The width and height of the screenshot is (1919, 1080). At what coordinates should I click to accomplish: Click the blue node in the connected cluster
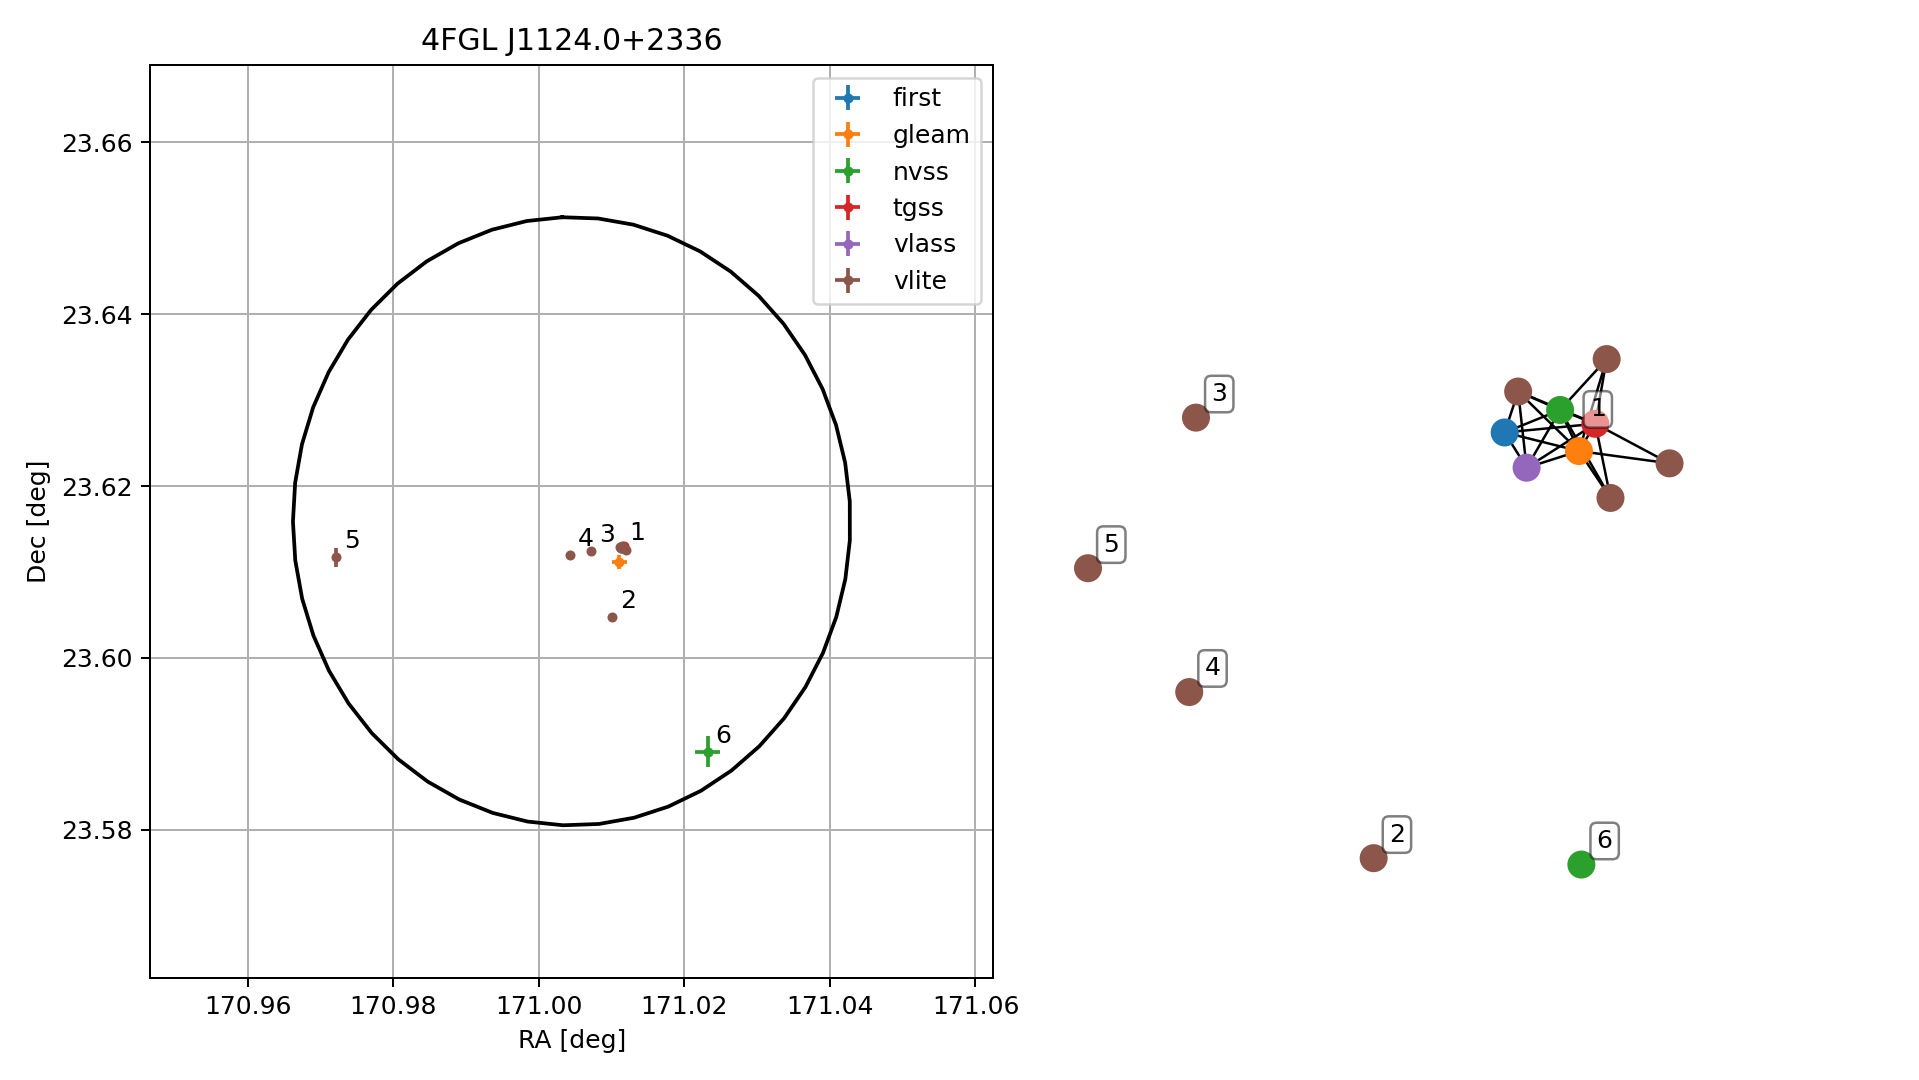point(1505,432)
